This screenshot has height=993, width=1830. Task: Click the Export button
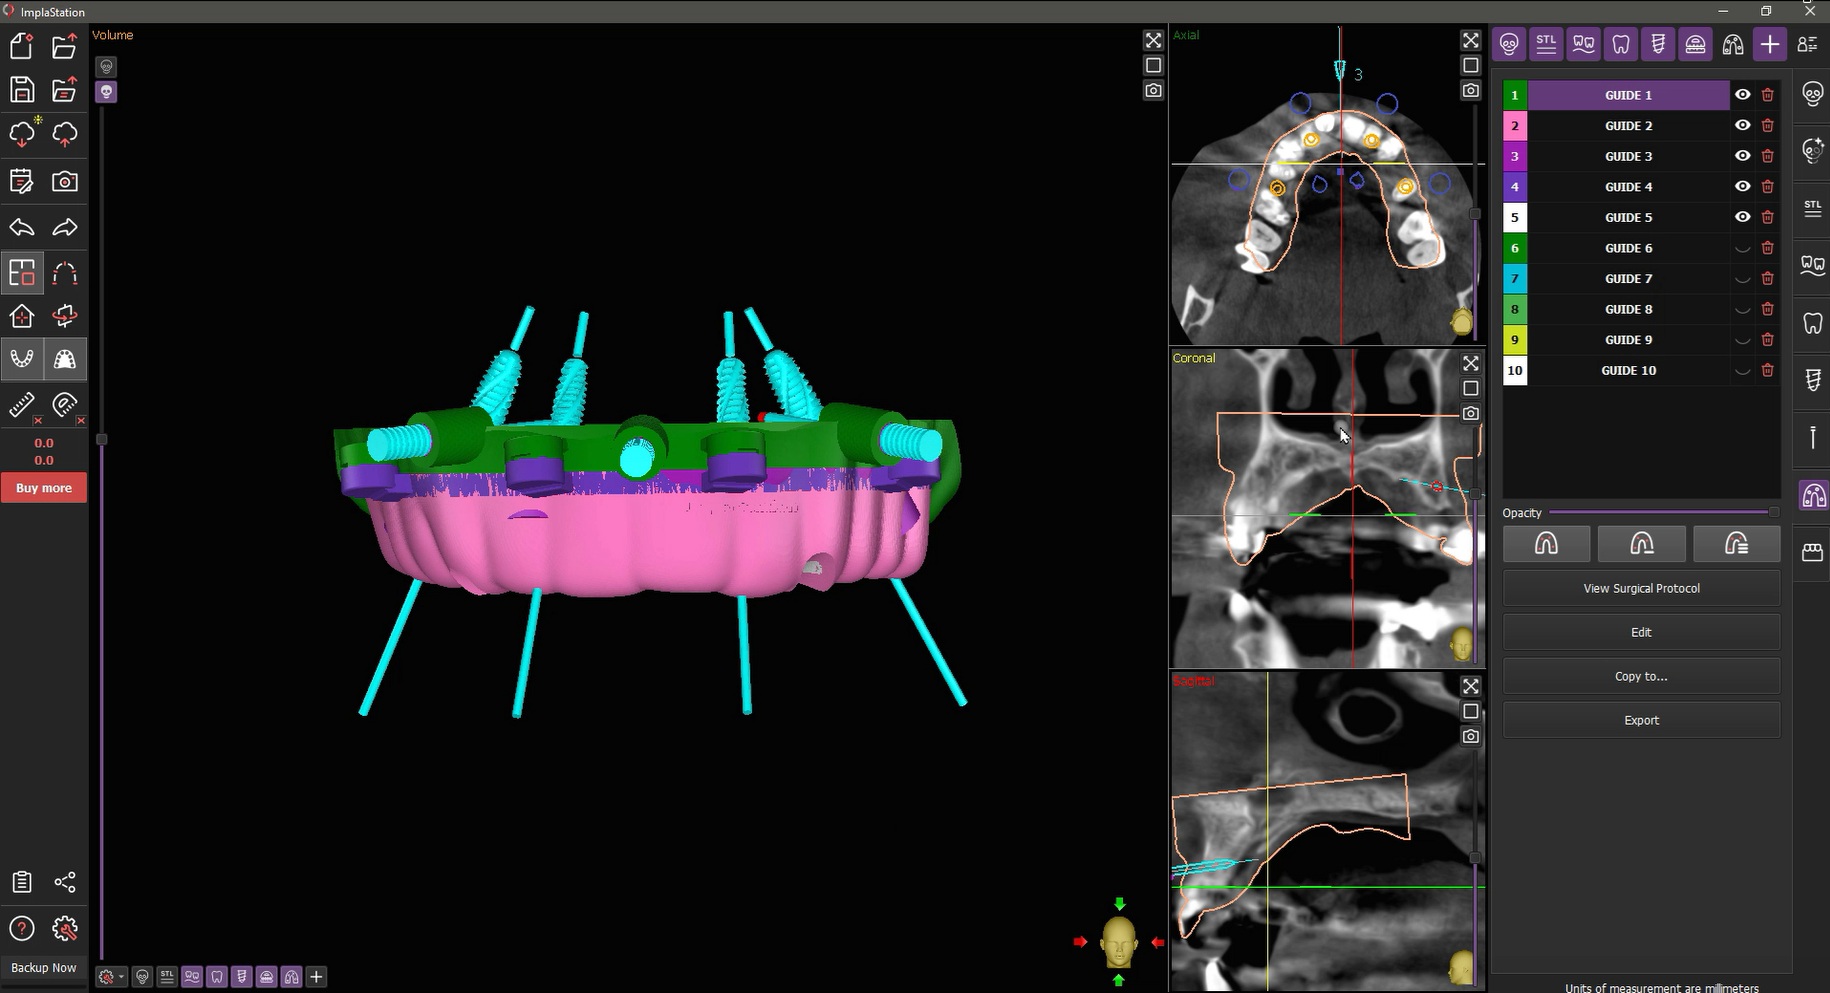[x=1641, y=720]
